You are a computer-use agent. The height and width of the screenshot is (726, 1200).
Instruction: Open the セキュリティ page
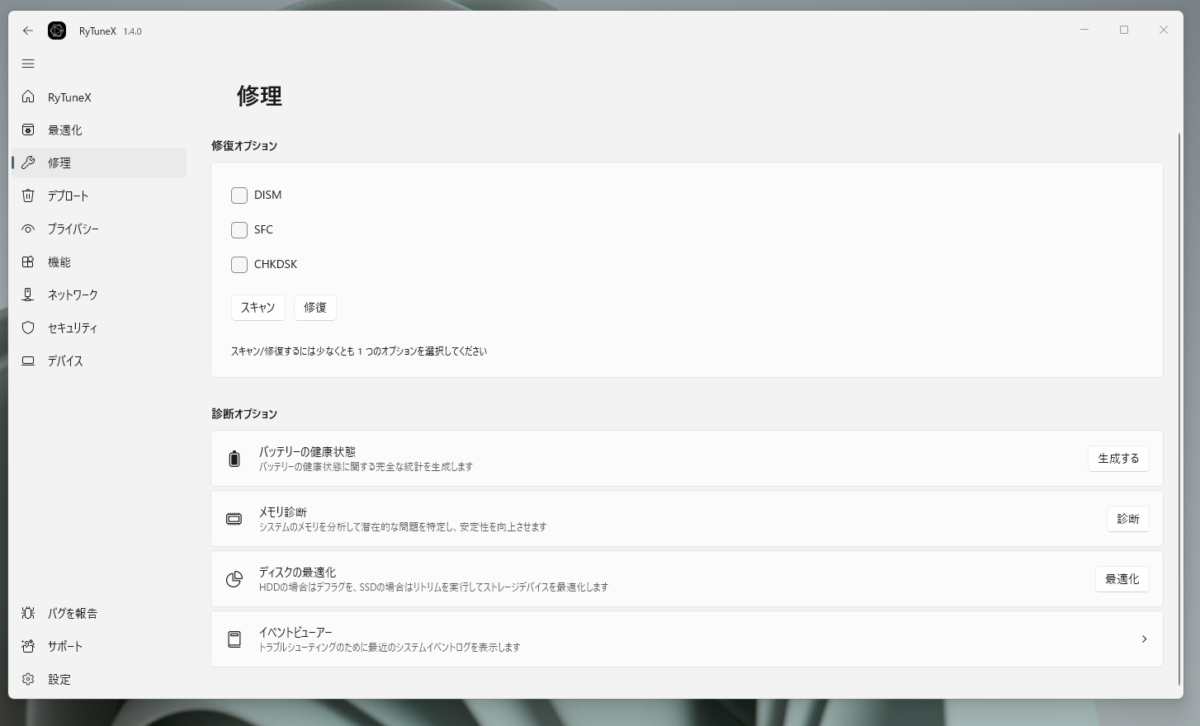coord(99,328)
